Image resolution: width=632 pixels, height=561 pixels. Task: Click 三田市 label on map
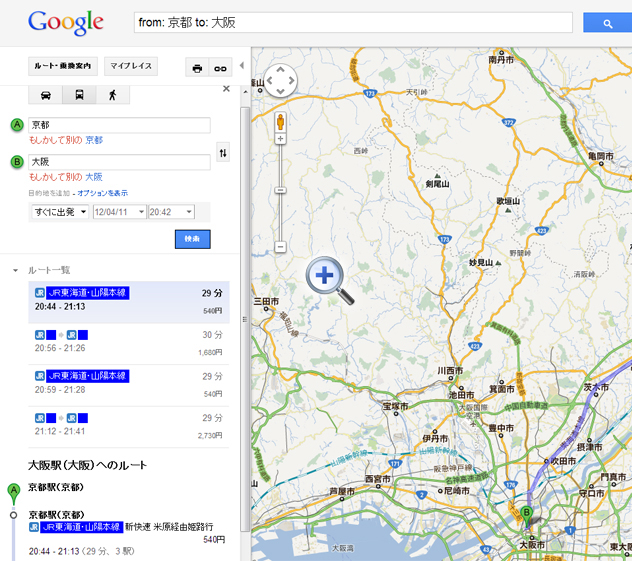tap(266, 301)
